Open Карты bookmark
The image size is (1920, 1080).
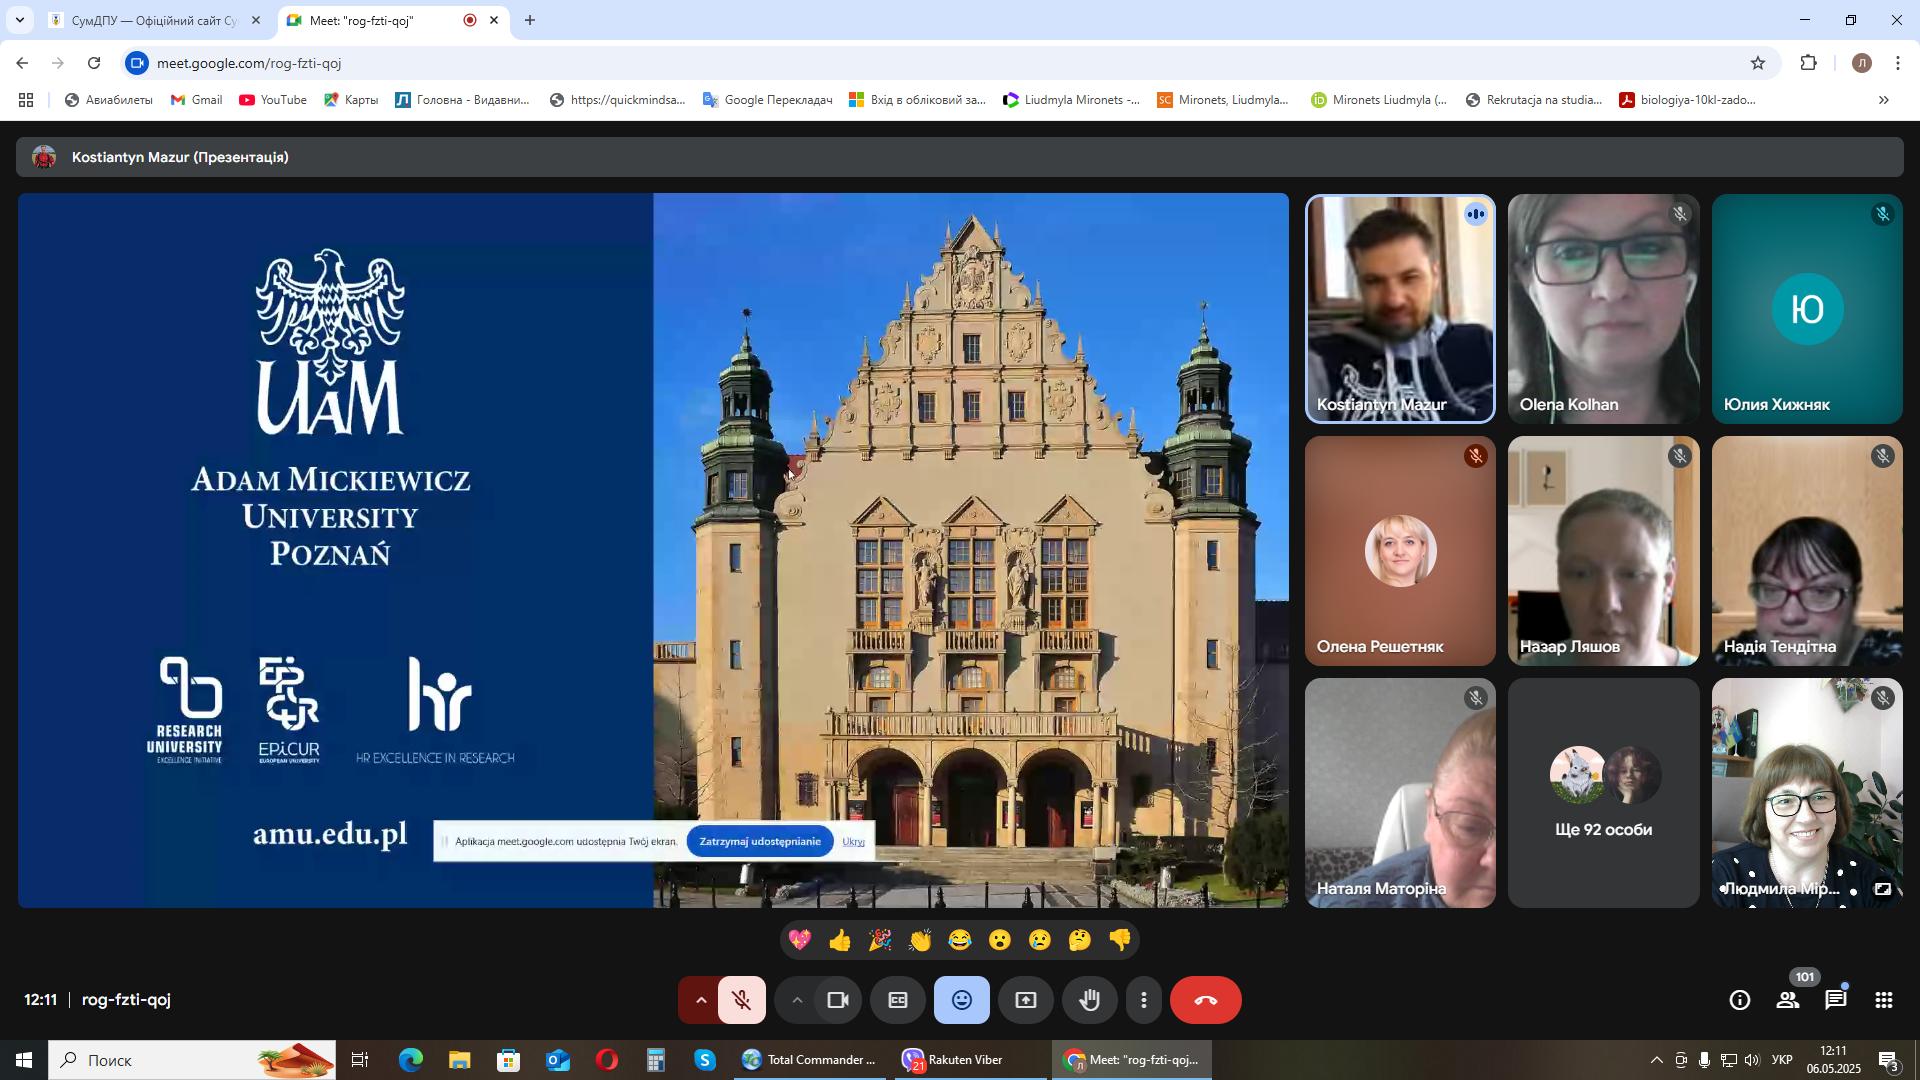point(351,100)
